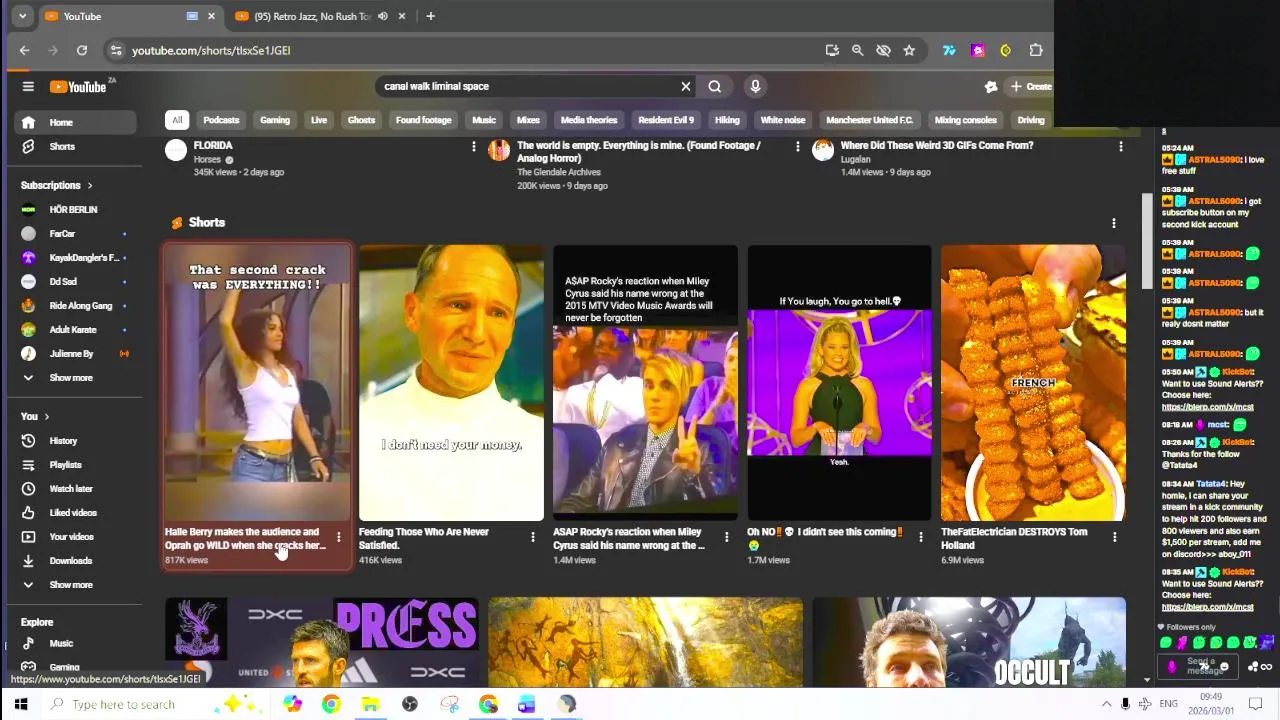Open the Create button
This screenshot has width=1280, height=720.
pos(1031,87)
